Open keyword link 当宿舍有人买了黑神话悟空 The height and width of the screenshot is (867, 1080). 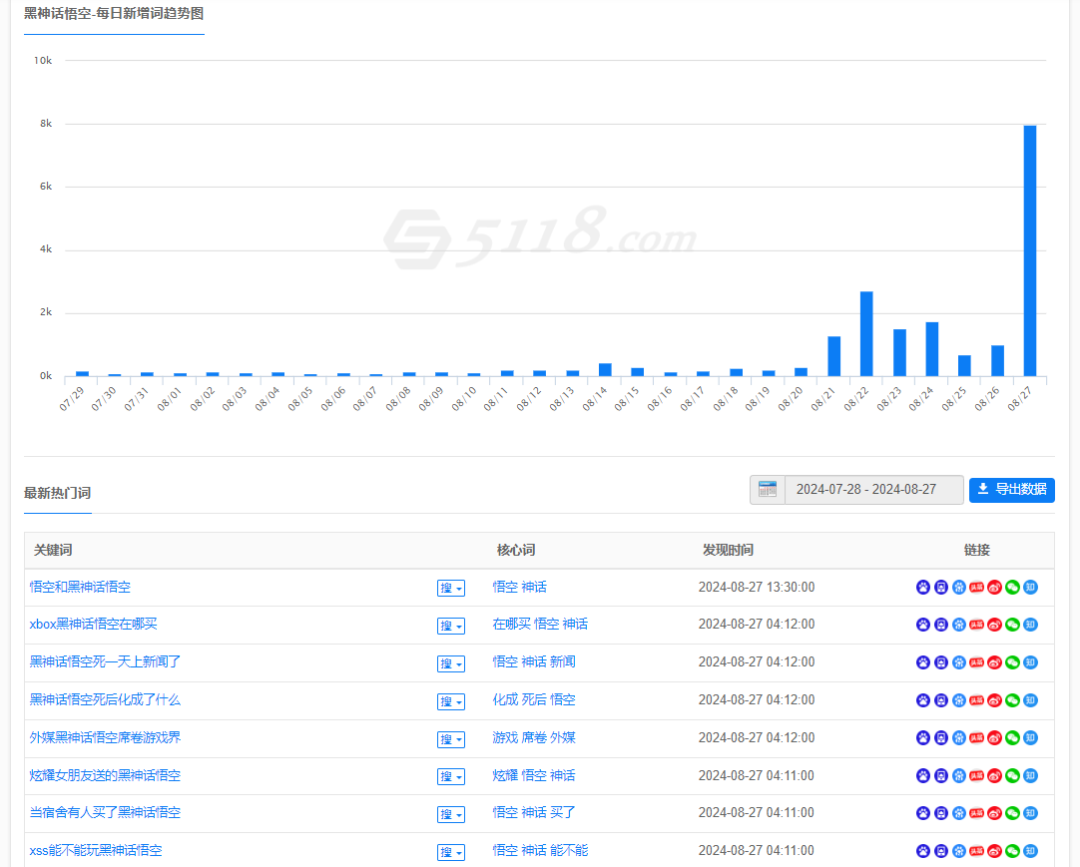point(105,813)
